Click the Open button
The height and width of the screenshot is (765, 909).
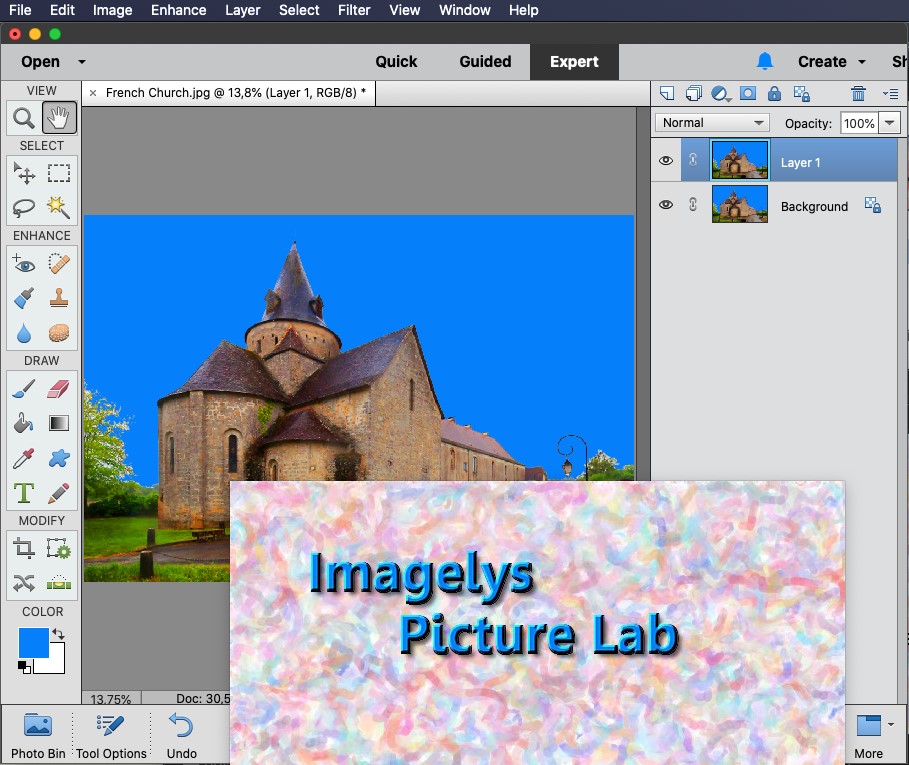click(41, 61)
